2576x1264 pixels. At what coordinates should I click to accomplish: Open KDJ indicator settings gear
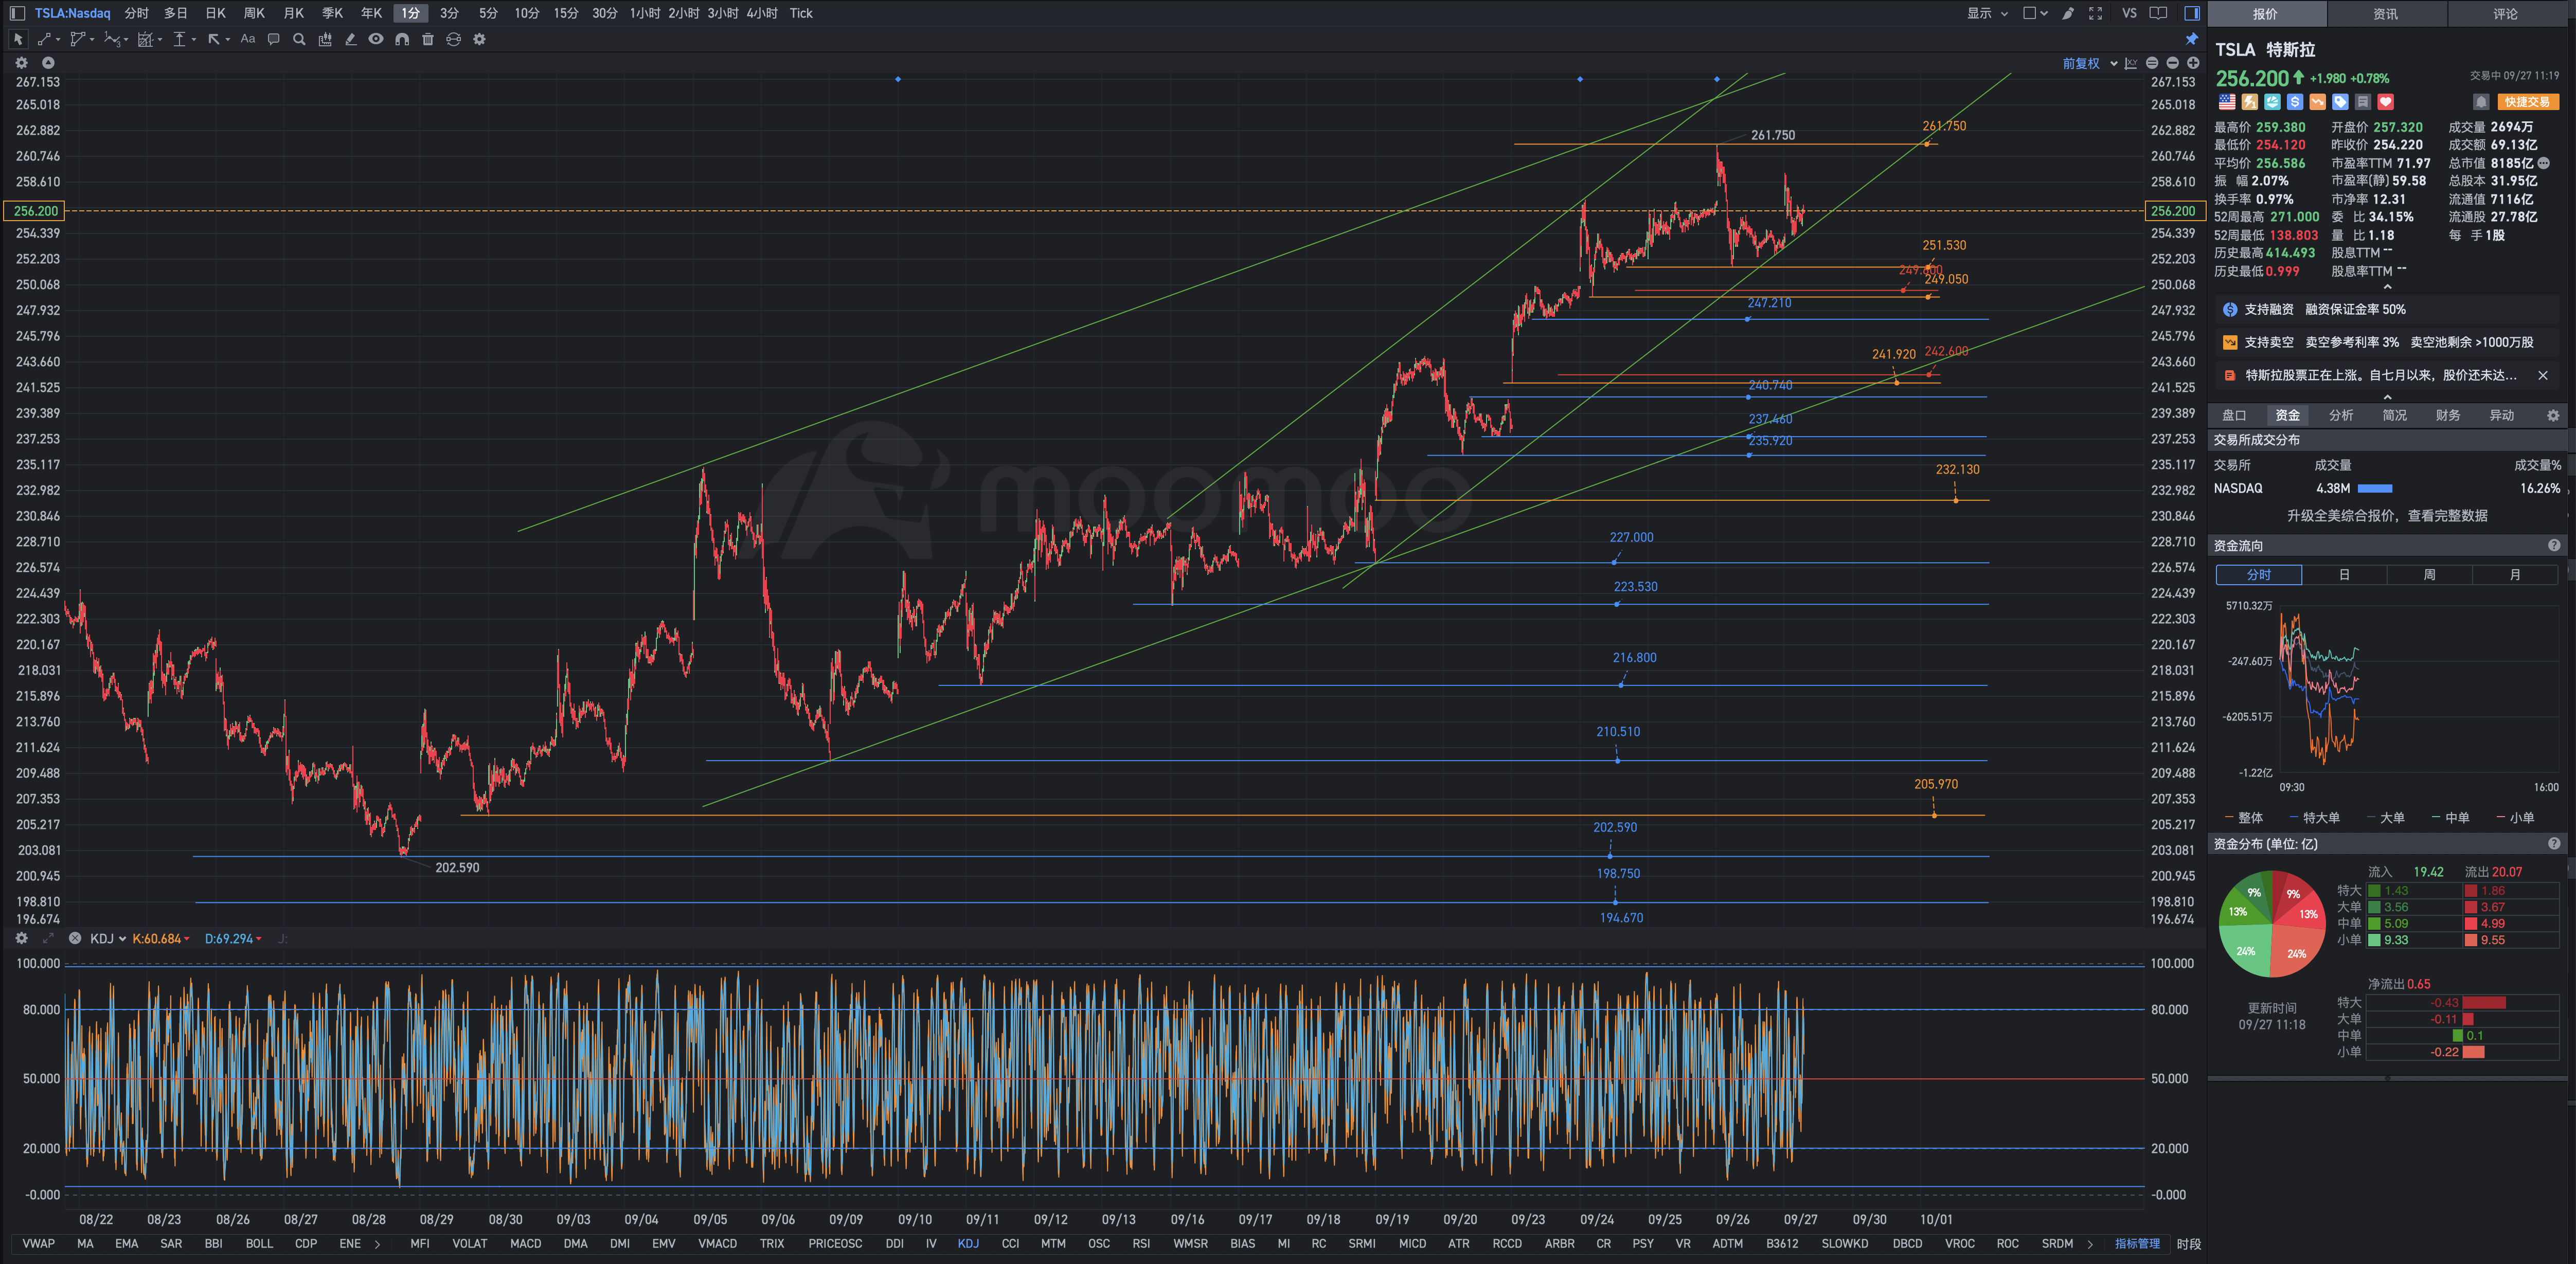(21, 938)
